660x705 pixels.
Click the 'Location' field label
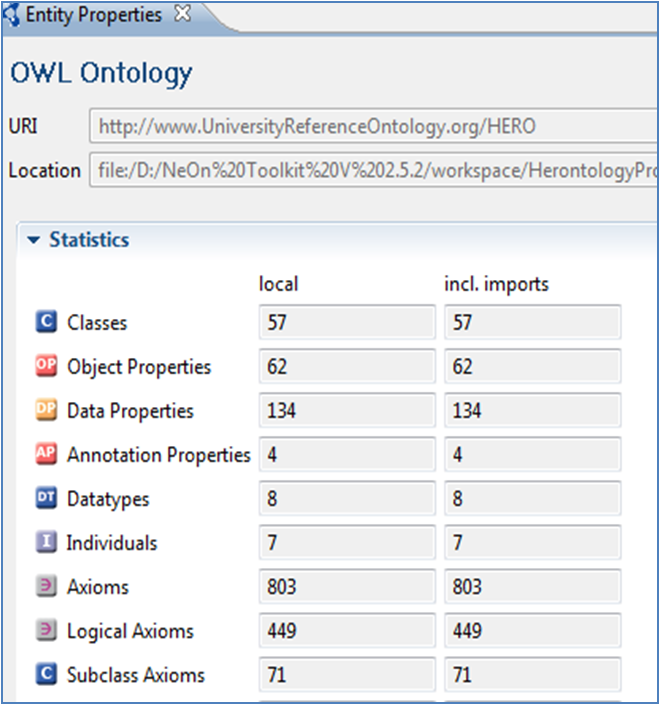click(x=45, y=171)
